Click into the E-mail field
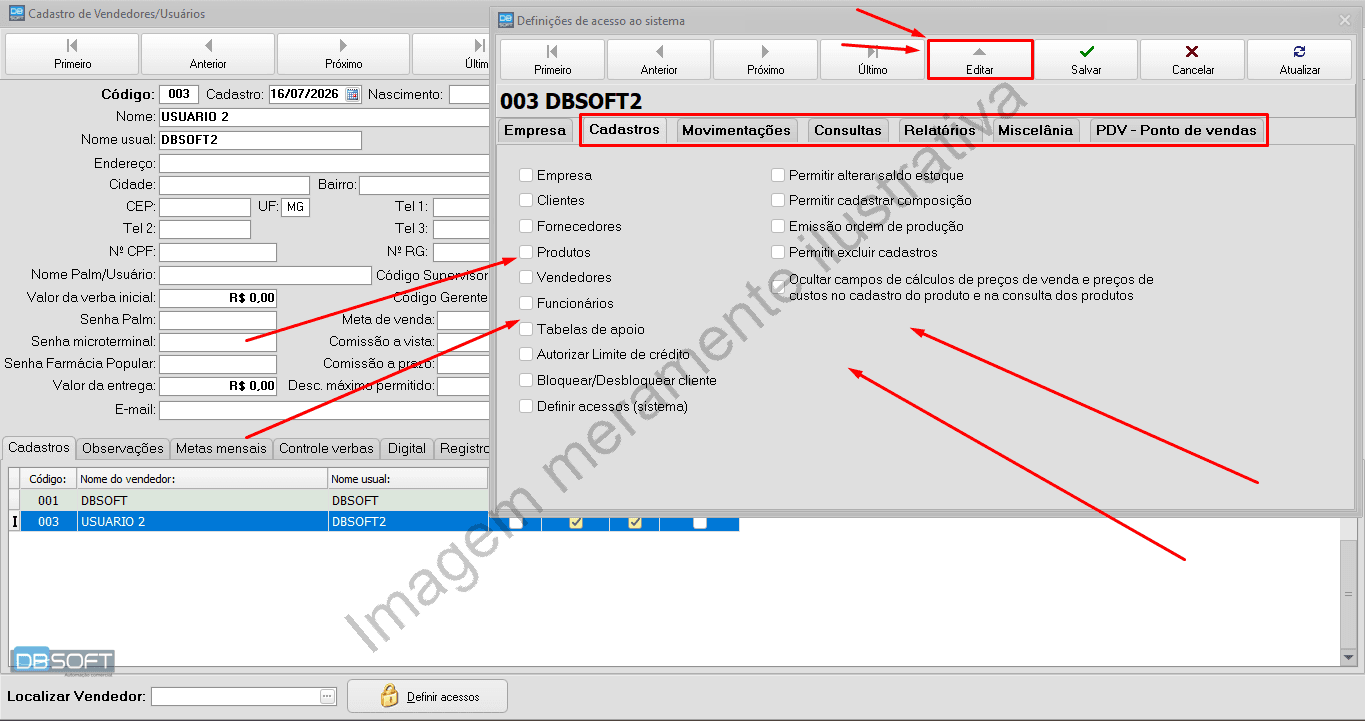The image size is (1365, 721). pyautogui.click(x=323, y=410)
